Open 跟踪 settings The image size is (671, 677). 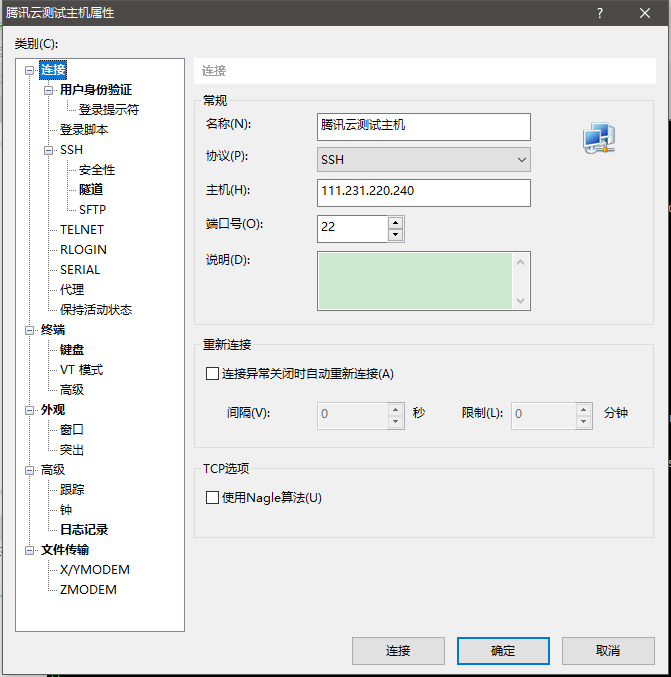[72, 490]
